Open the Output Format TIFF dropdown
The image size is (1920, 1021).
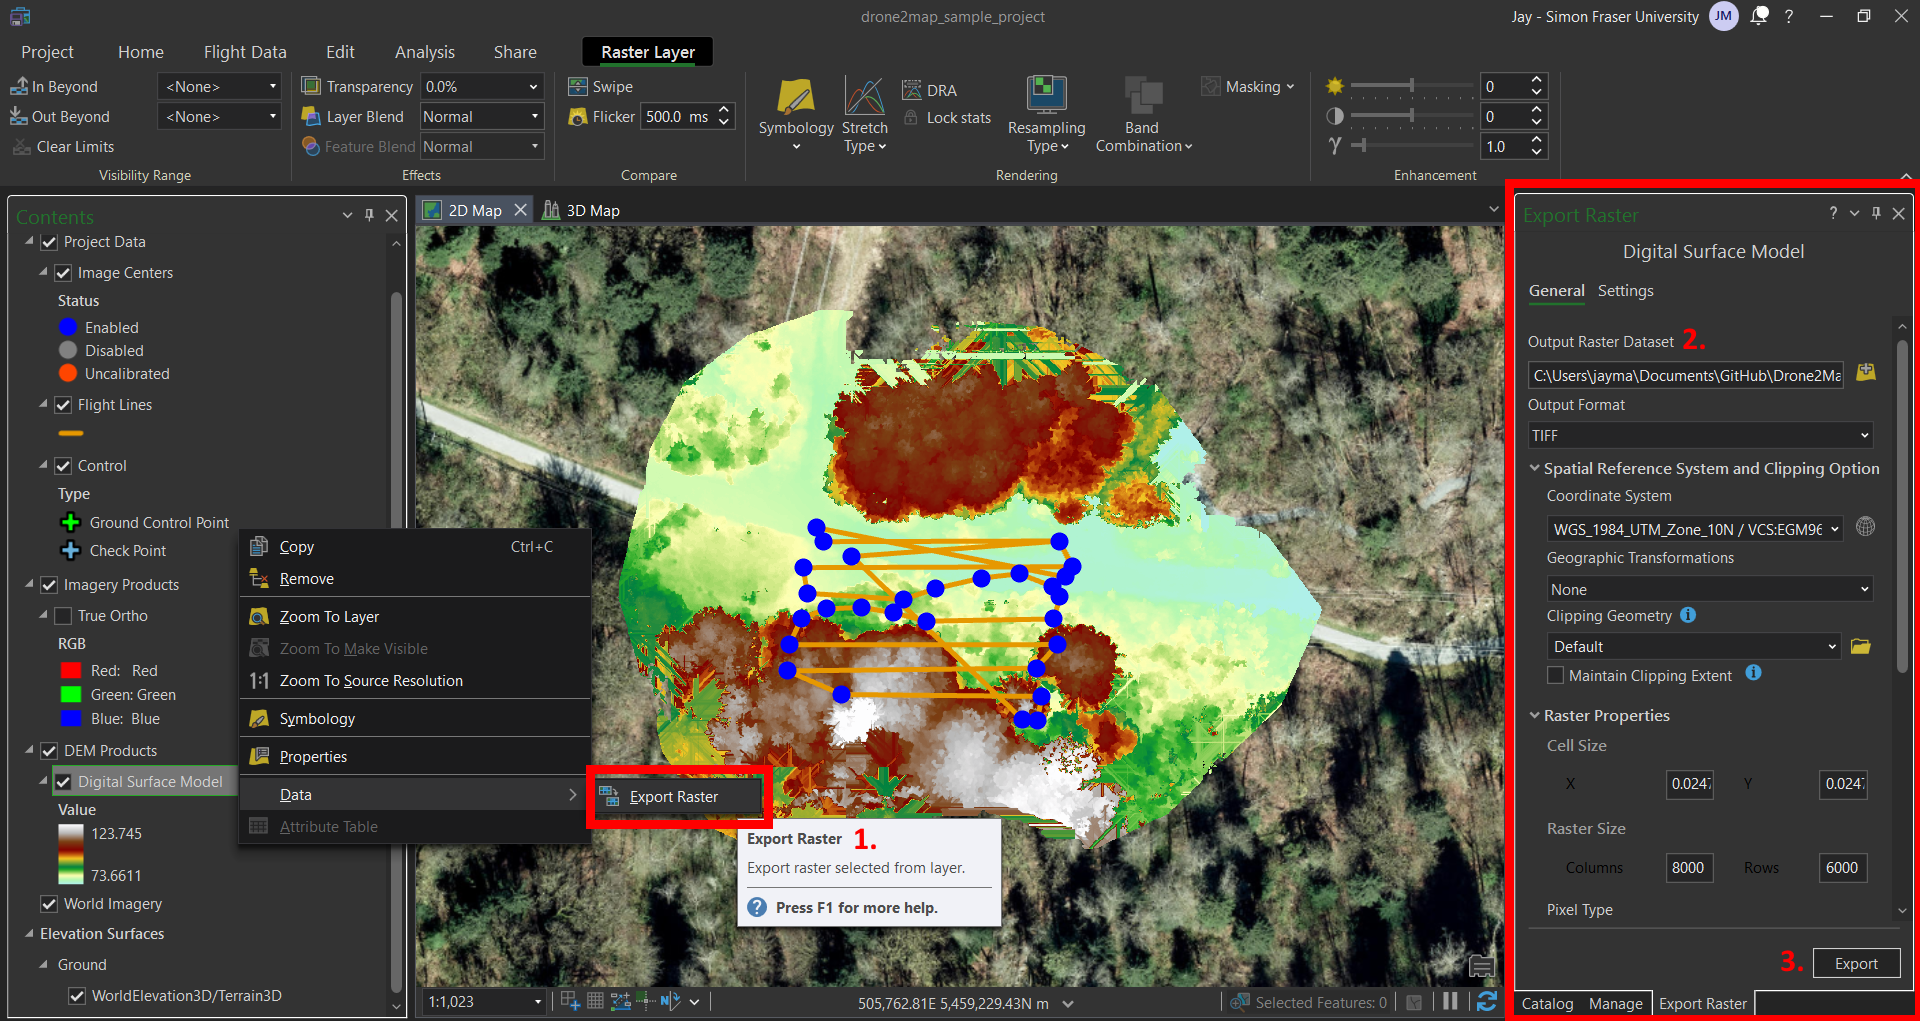click(1699, 436)
